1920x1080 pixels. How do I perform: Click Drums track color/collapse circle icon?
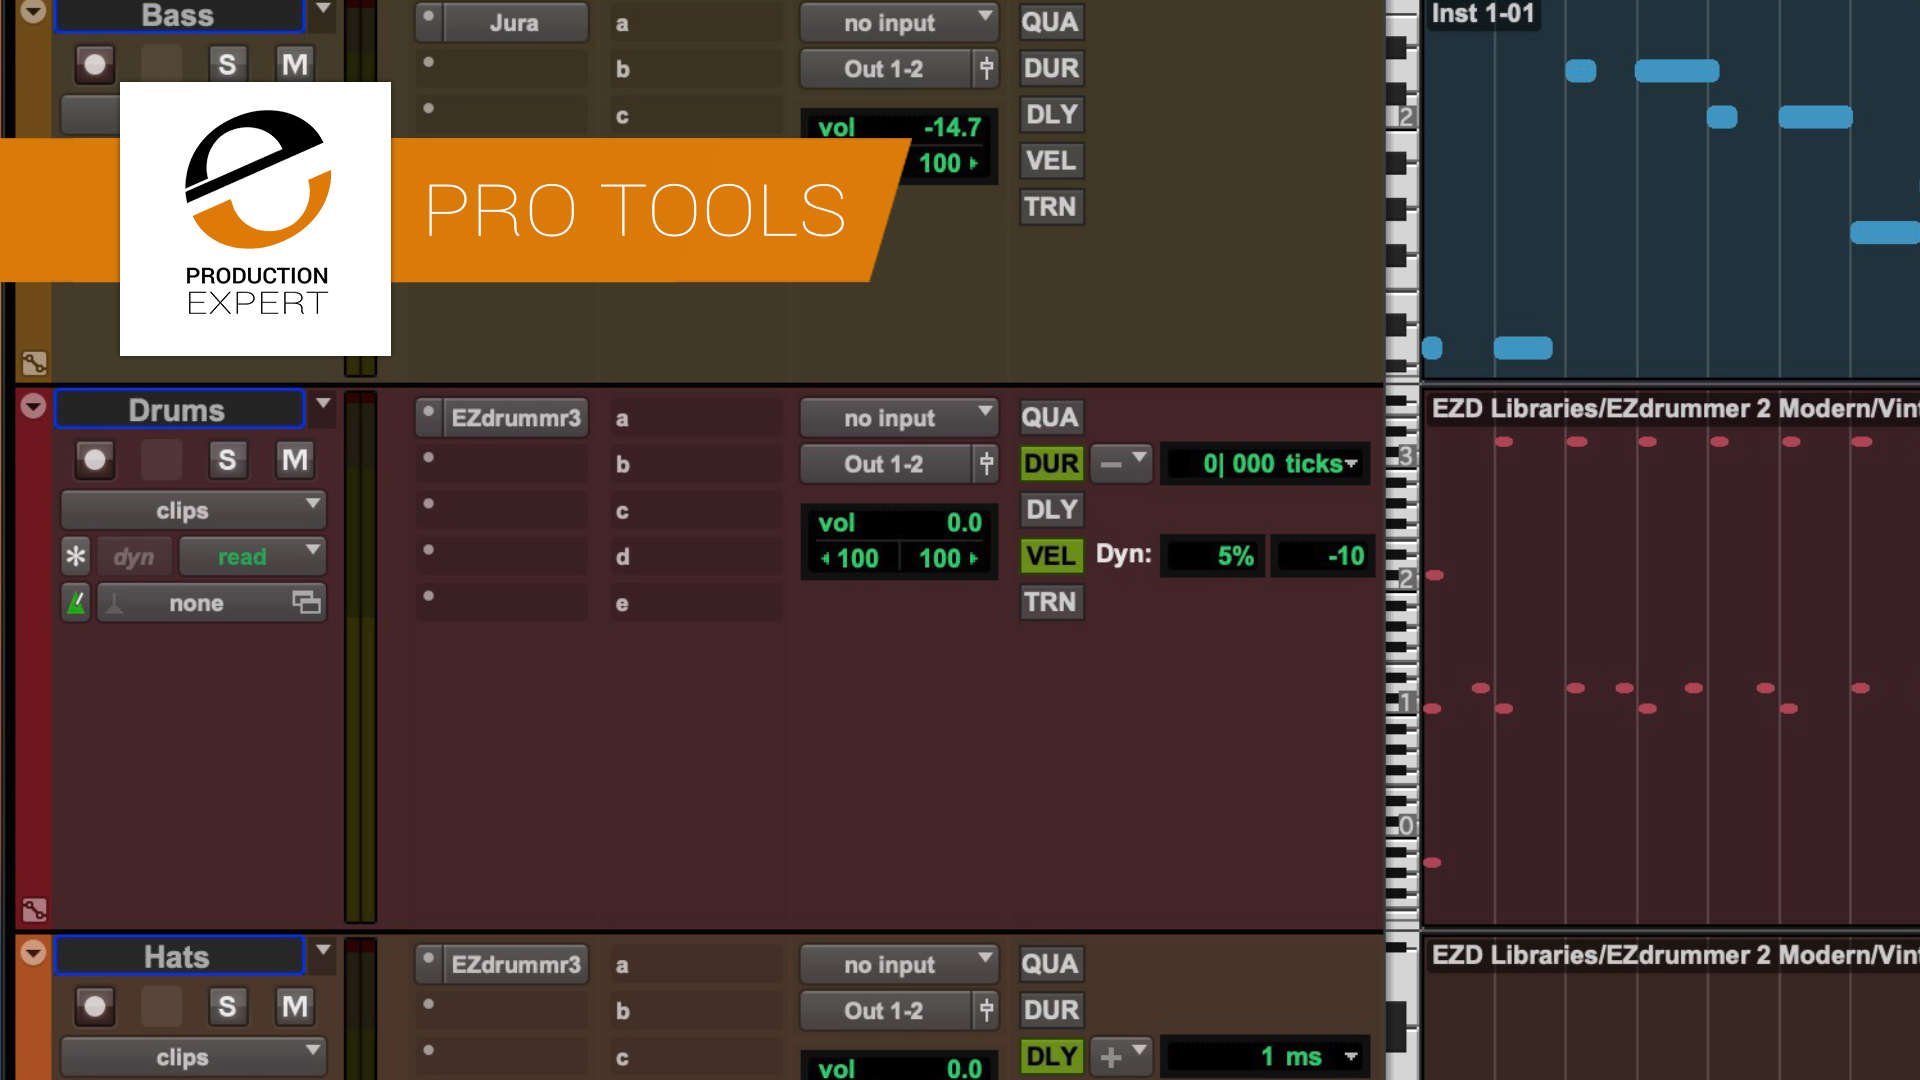pyautogui.click(x=33, y=406)
